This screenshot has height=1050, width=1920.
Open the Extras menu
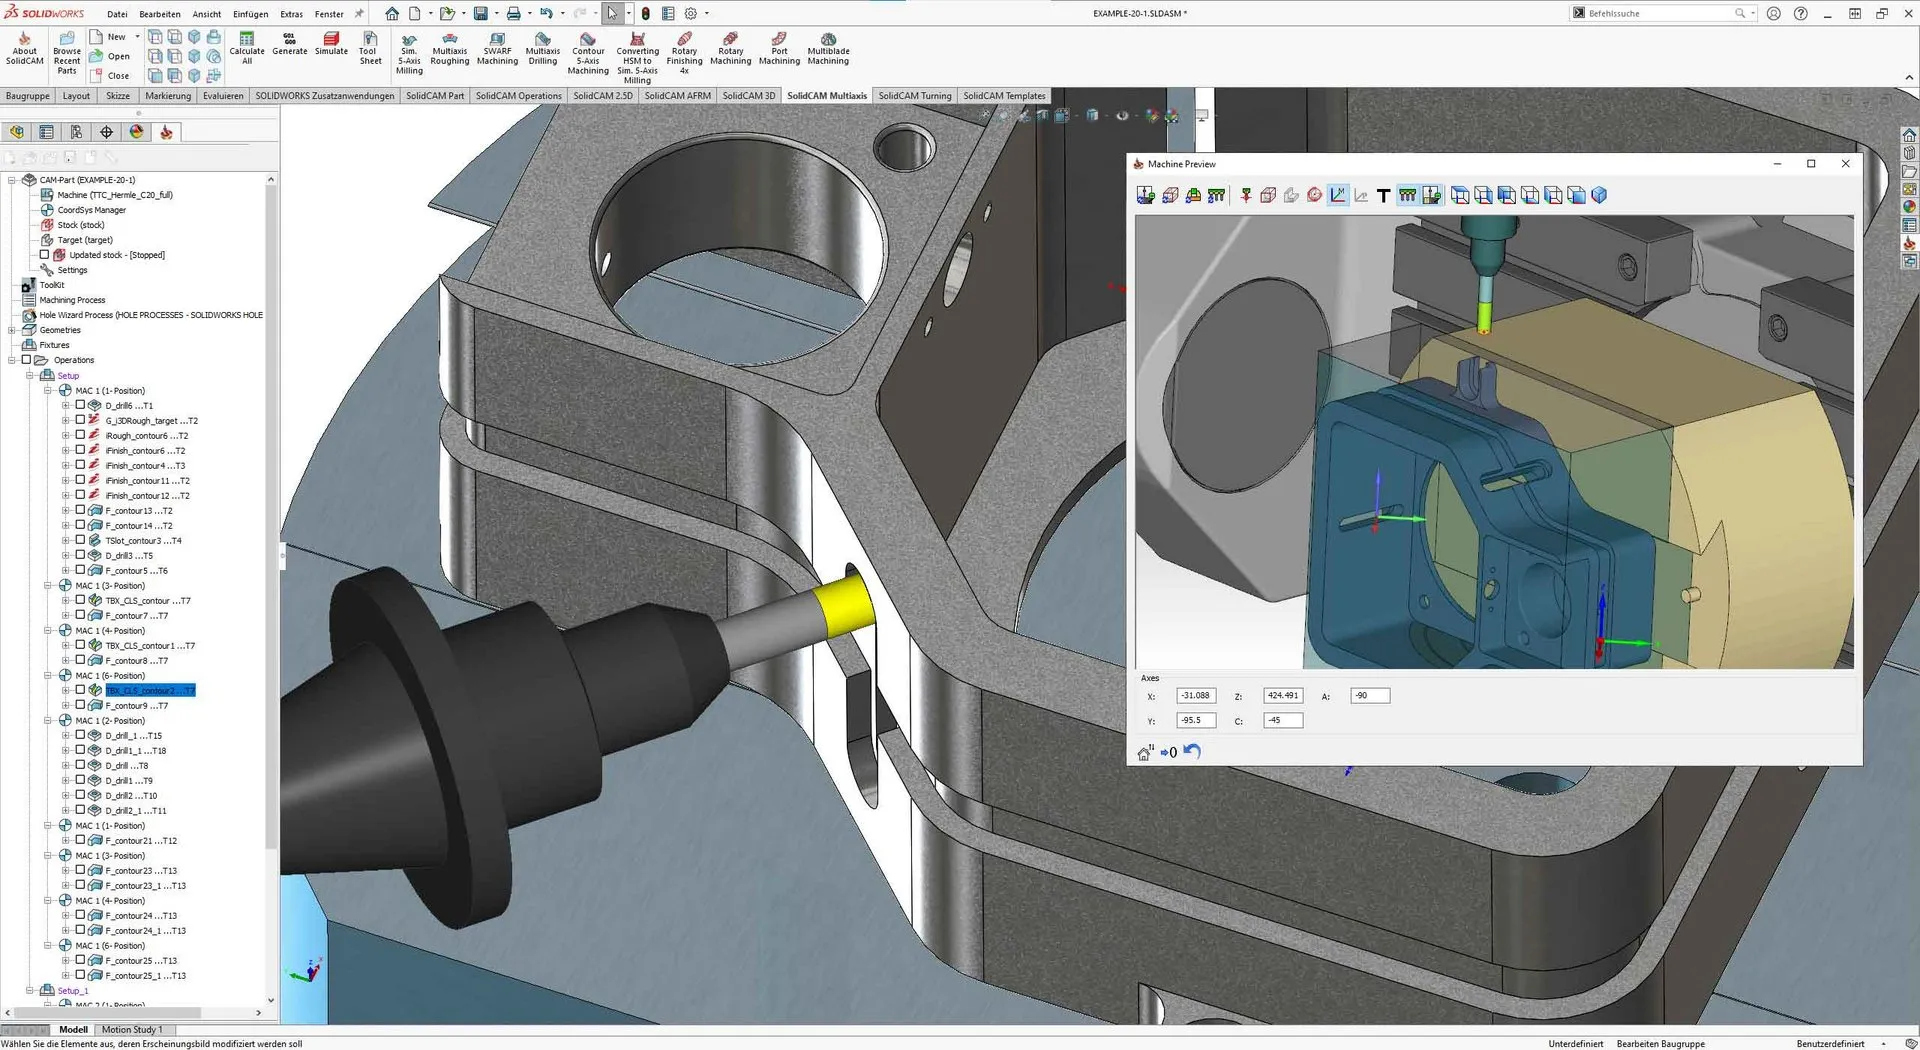tap(291, 14)
